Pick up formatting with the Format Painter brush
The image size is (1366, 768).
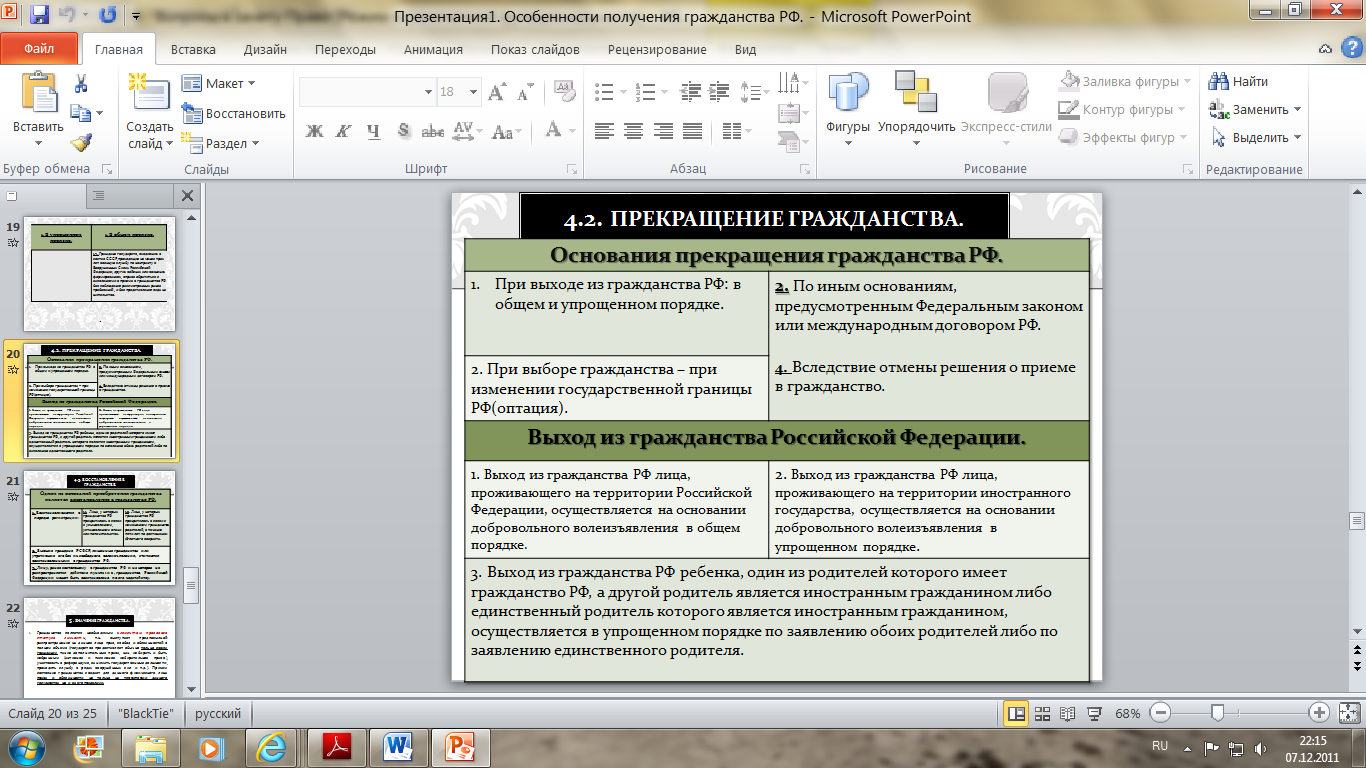click(81, 142)
